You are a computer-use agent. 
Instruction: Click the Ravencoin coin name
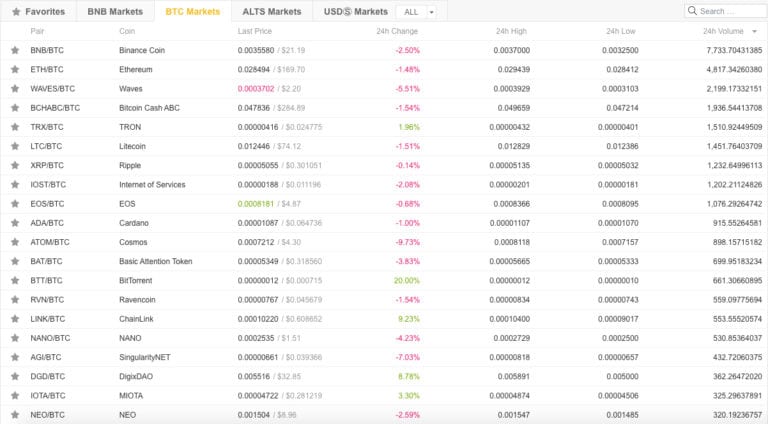pos(137,300)
